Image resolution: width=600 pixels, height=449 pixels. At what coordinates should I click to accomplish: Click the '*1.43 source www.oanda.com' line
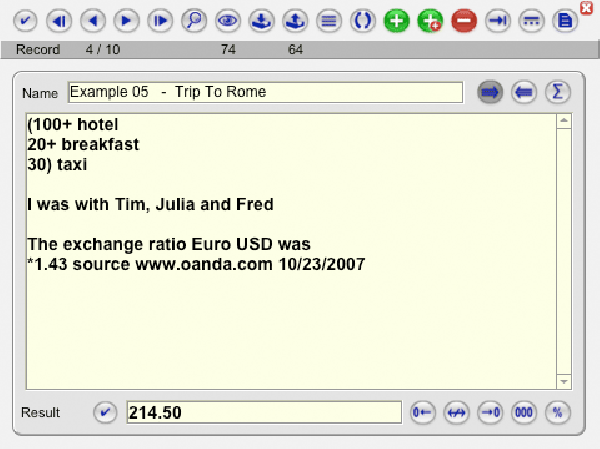click(x=196, y=265)
